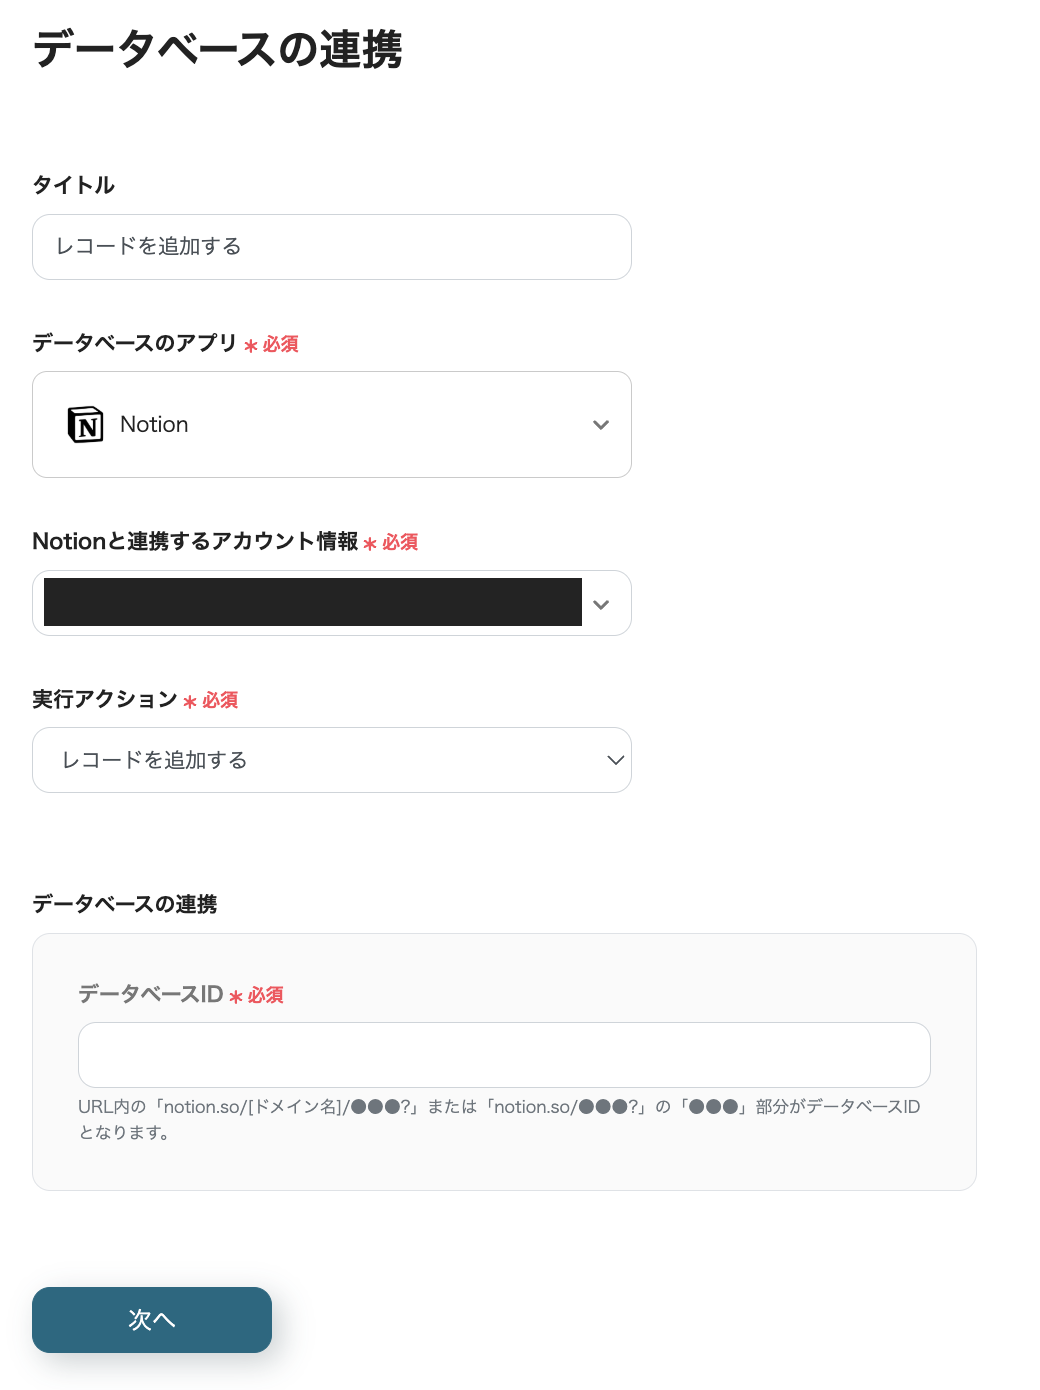The image size is (1040, 1390).
Task: Click the Notion logo icon
Action: click(86, 425)
